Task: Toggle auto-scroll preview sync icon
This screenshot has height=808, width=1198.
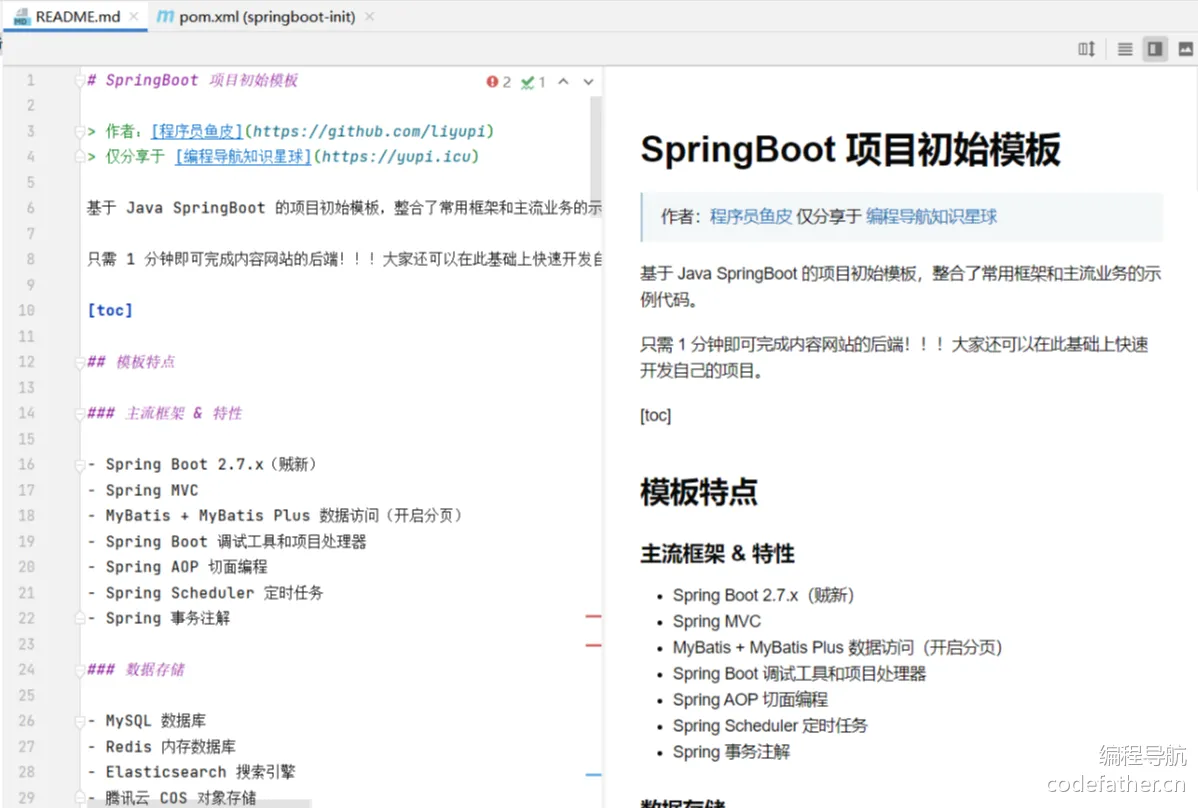Action: click(1086, 49)
